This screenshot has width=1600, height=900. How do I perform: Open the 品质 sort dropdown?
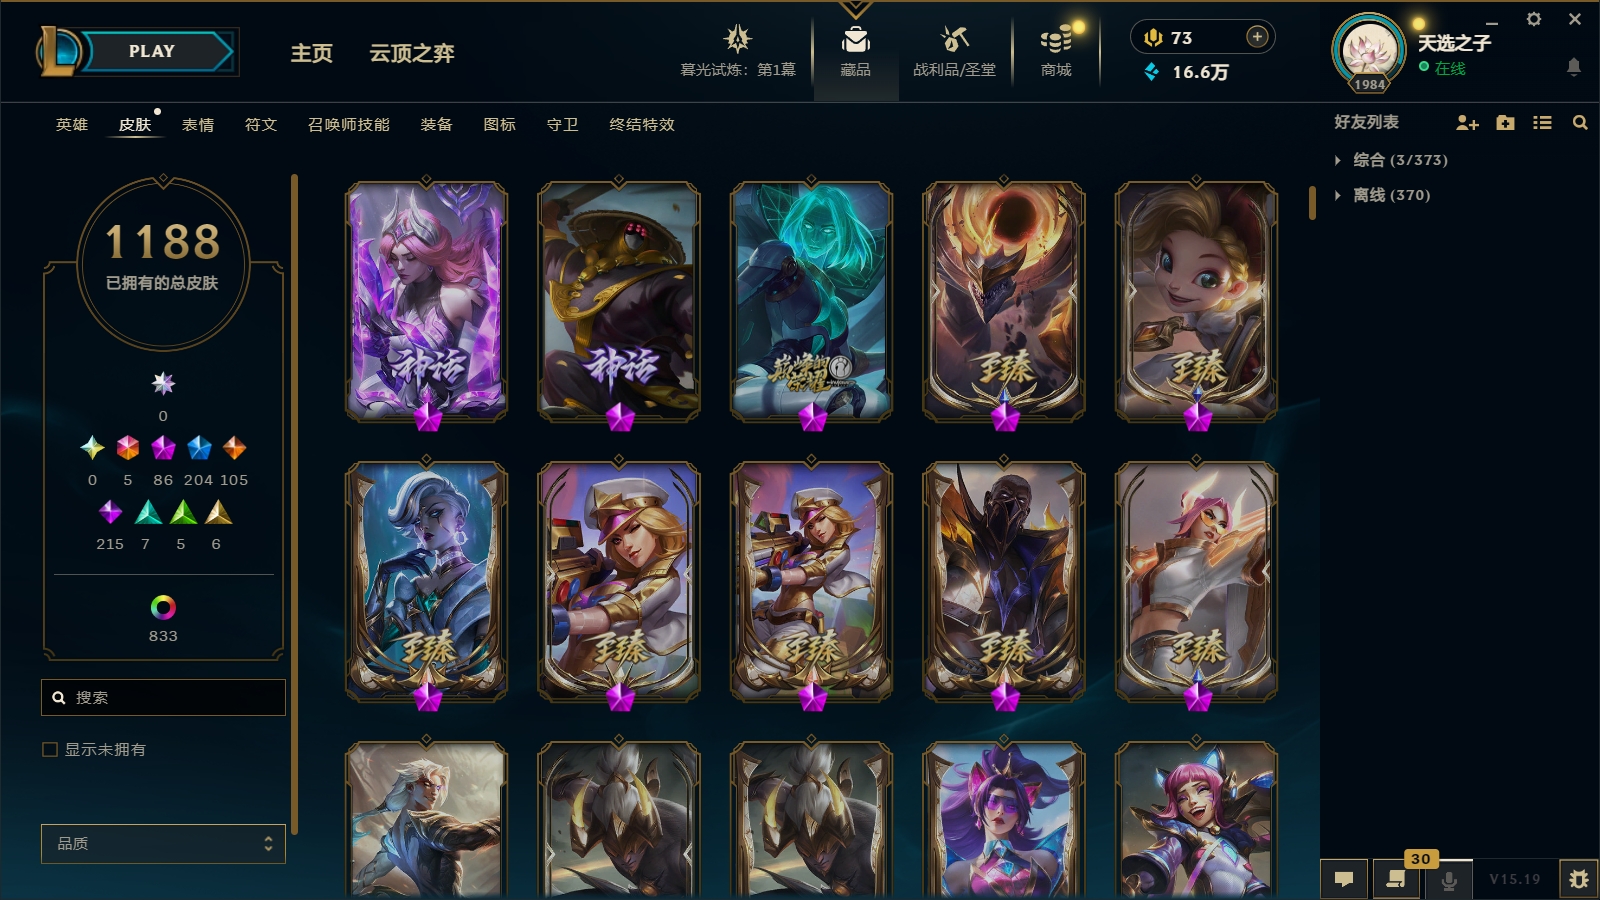(163, 843)
